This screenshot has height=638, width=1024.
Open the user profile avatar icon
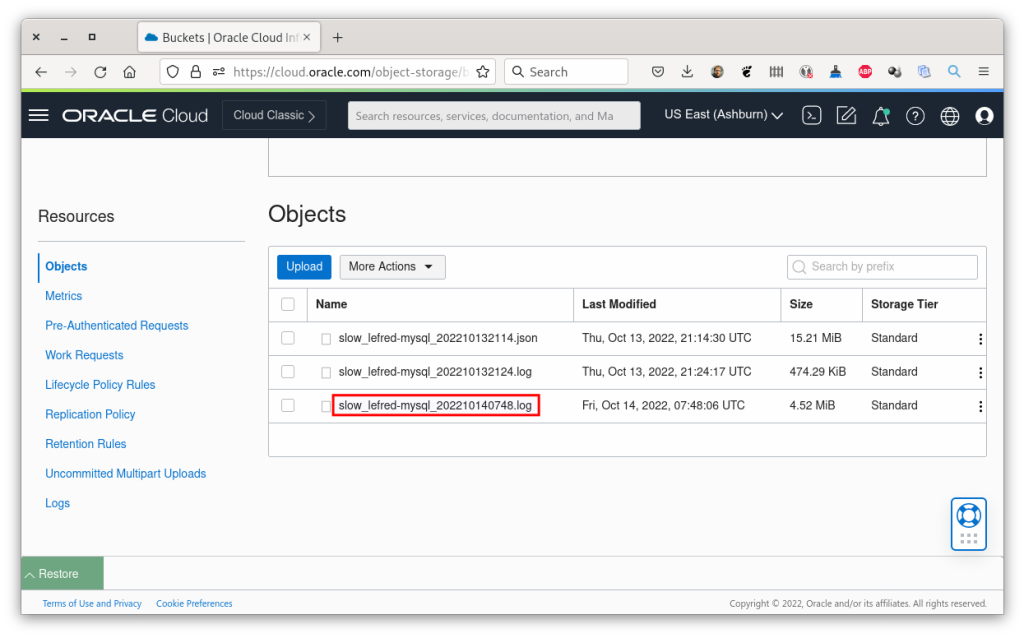(984, 116)
